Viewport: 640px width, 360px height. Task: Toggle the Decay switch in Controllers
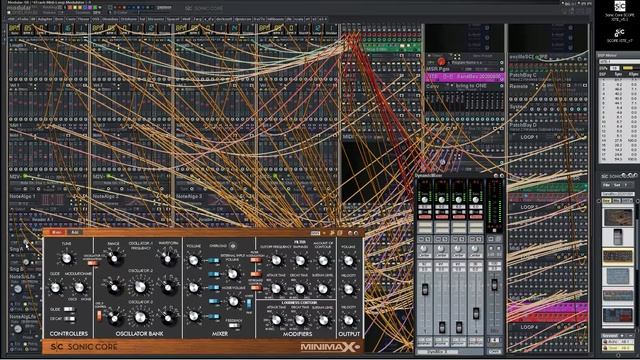coord(69,319)
